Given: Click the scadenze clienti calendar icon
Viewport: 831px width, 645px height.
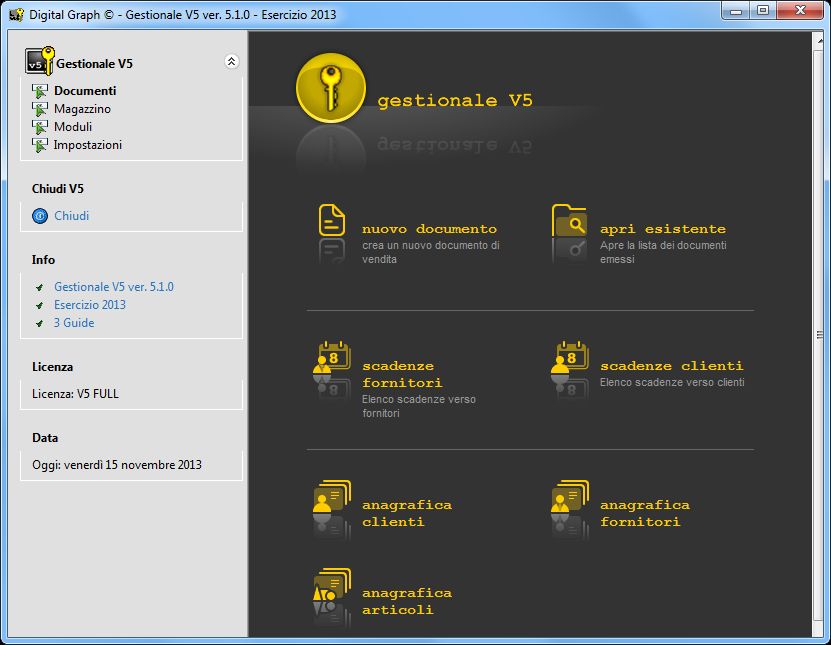Looking at the screenshot, I should pos(570,358).
